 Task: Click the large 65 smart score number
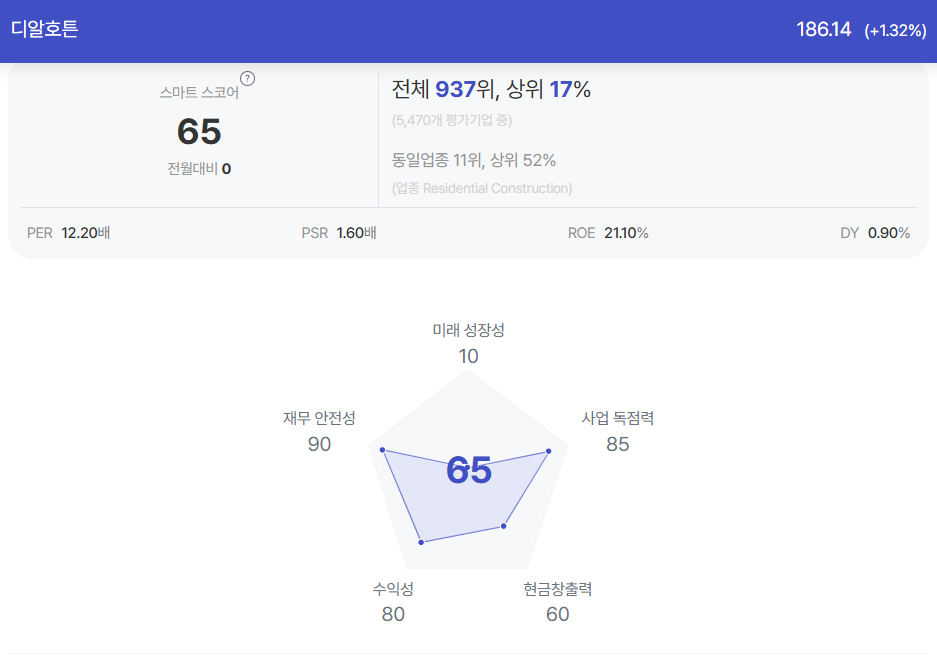click(199, 132)
